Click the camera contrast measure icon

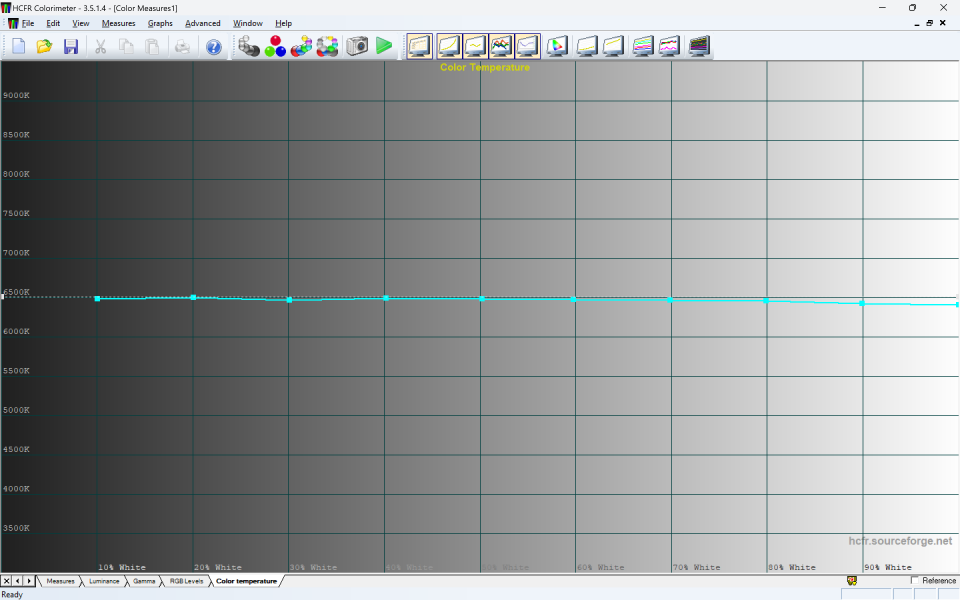(x=357, y=46)
